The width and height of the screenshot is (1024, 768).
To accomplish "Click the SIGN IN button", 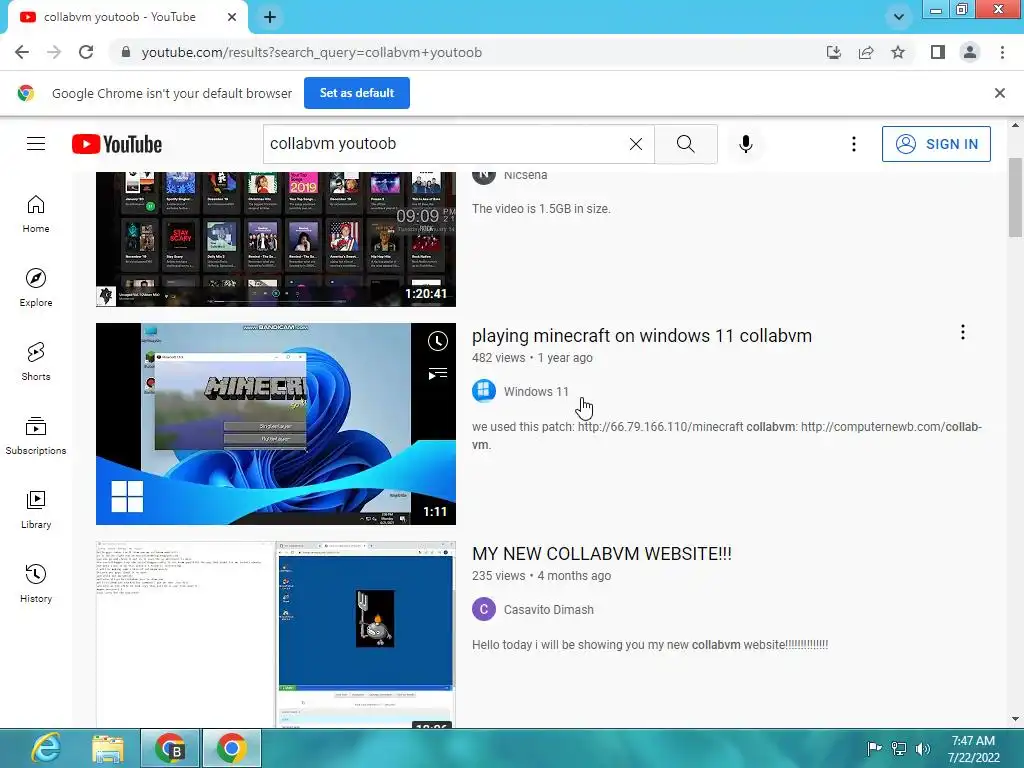I will click(936, 144).
